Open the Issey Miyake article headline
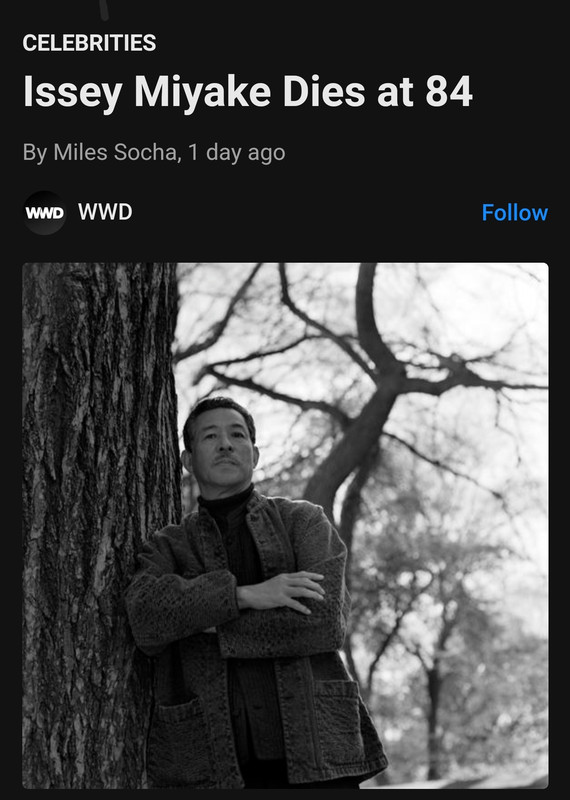 coord(247,92)
